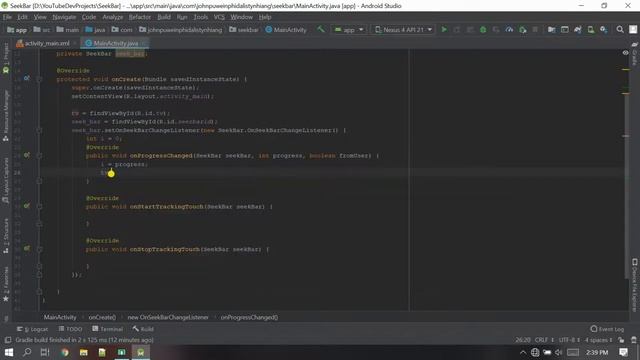Toggle the read-only lock icon in status bar
The height and width of the screenshot is (360, 640).
(x=621, y=340)
